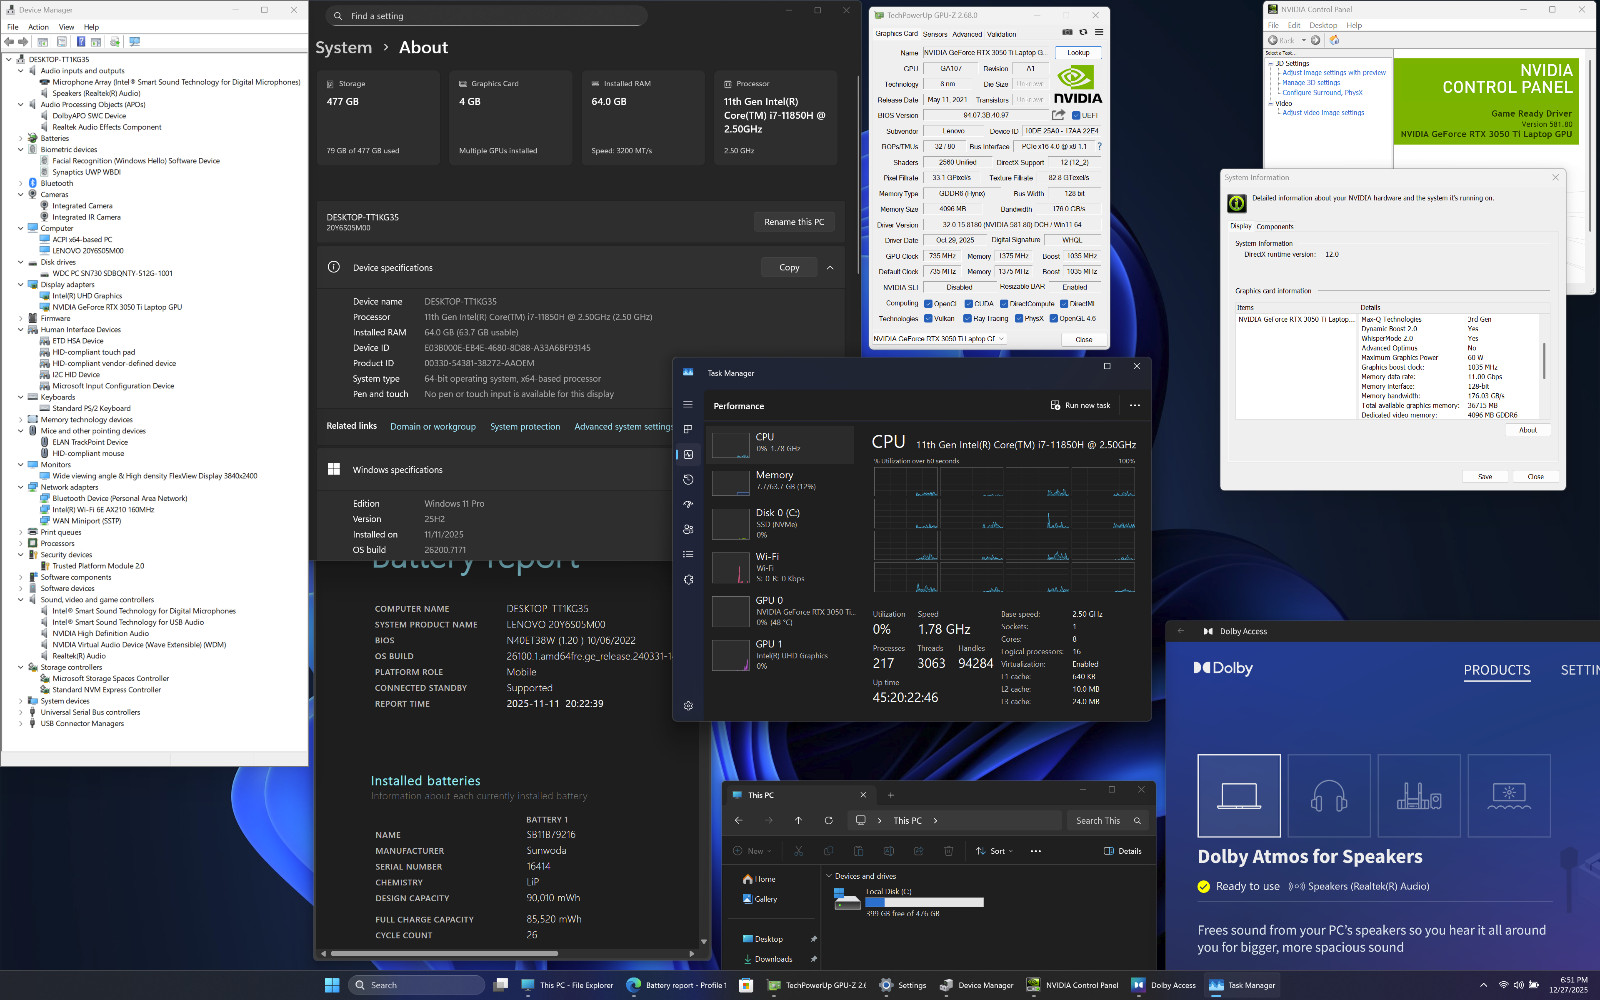Expand Processors node in Device Manager
Image resolution: width=1600 pixels, height=1000 pixels.
pos(20,544)
